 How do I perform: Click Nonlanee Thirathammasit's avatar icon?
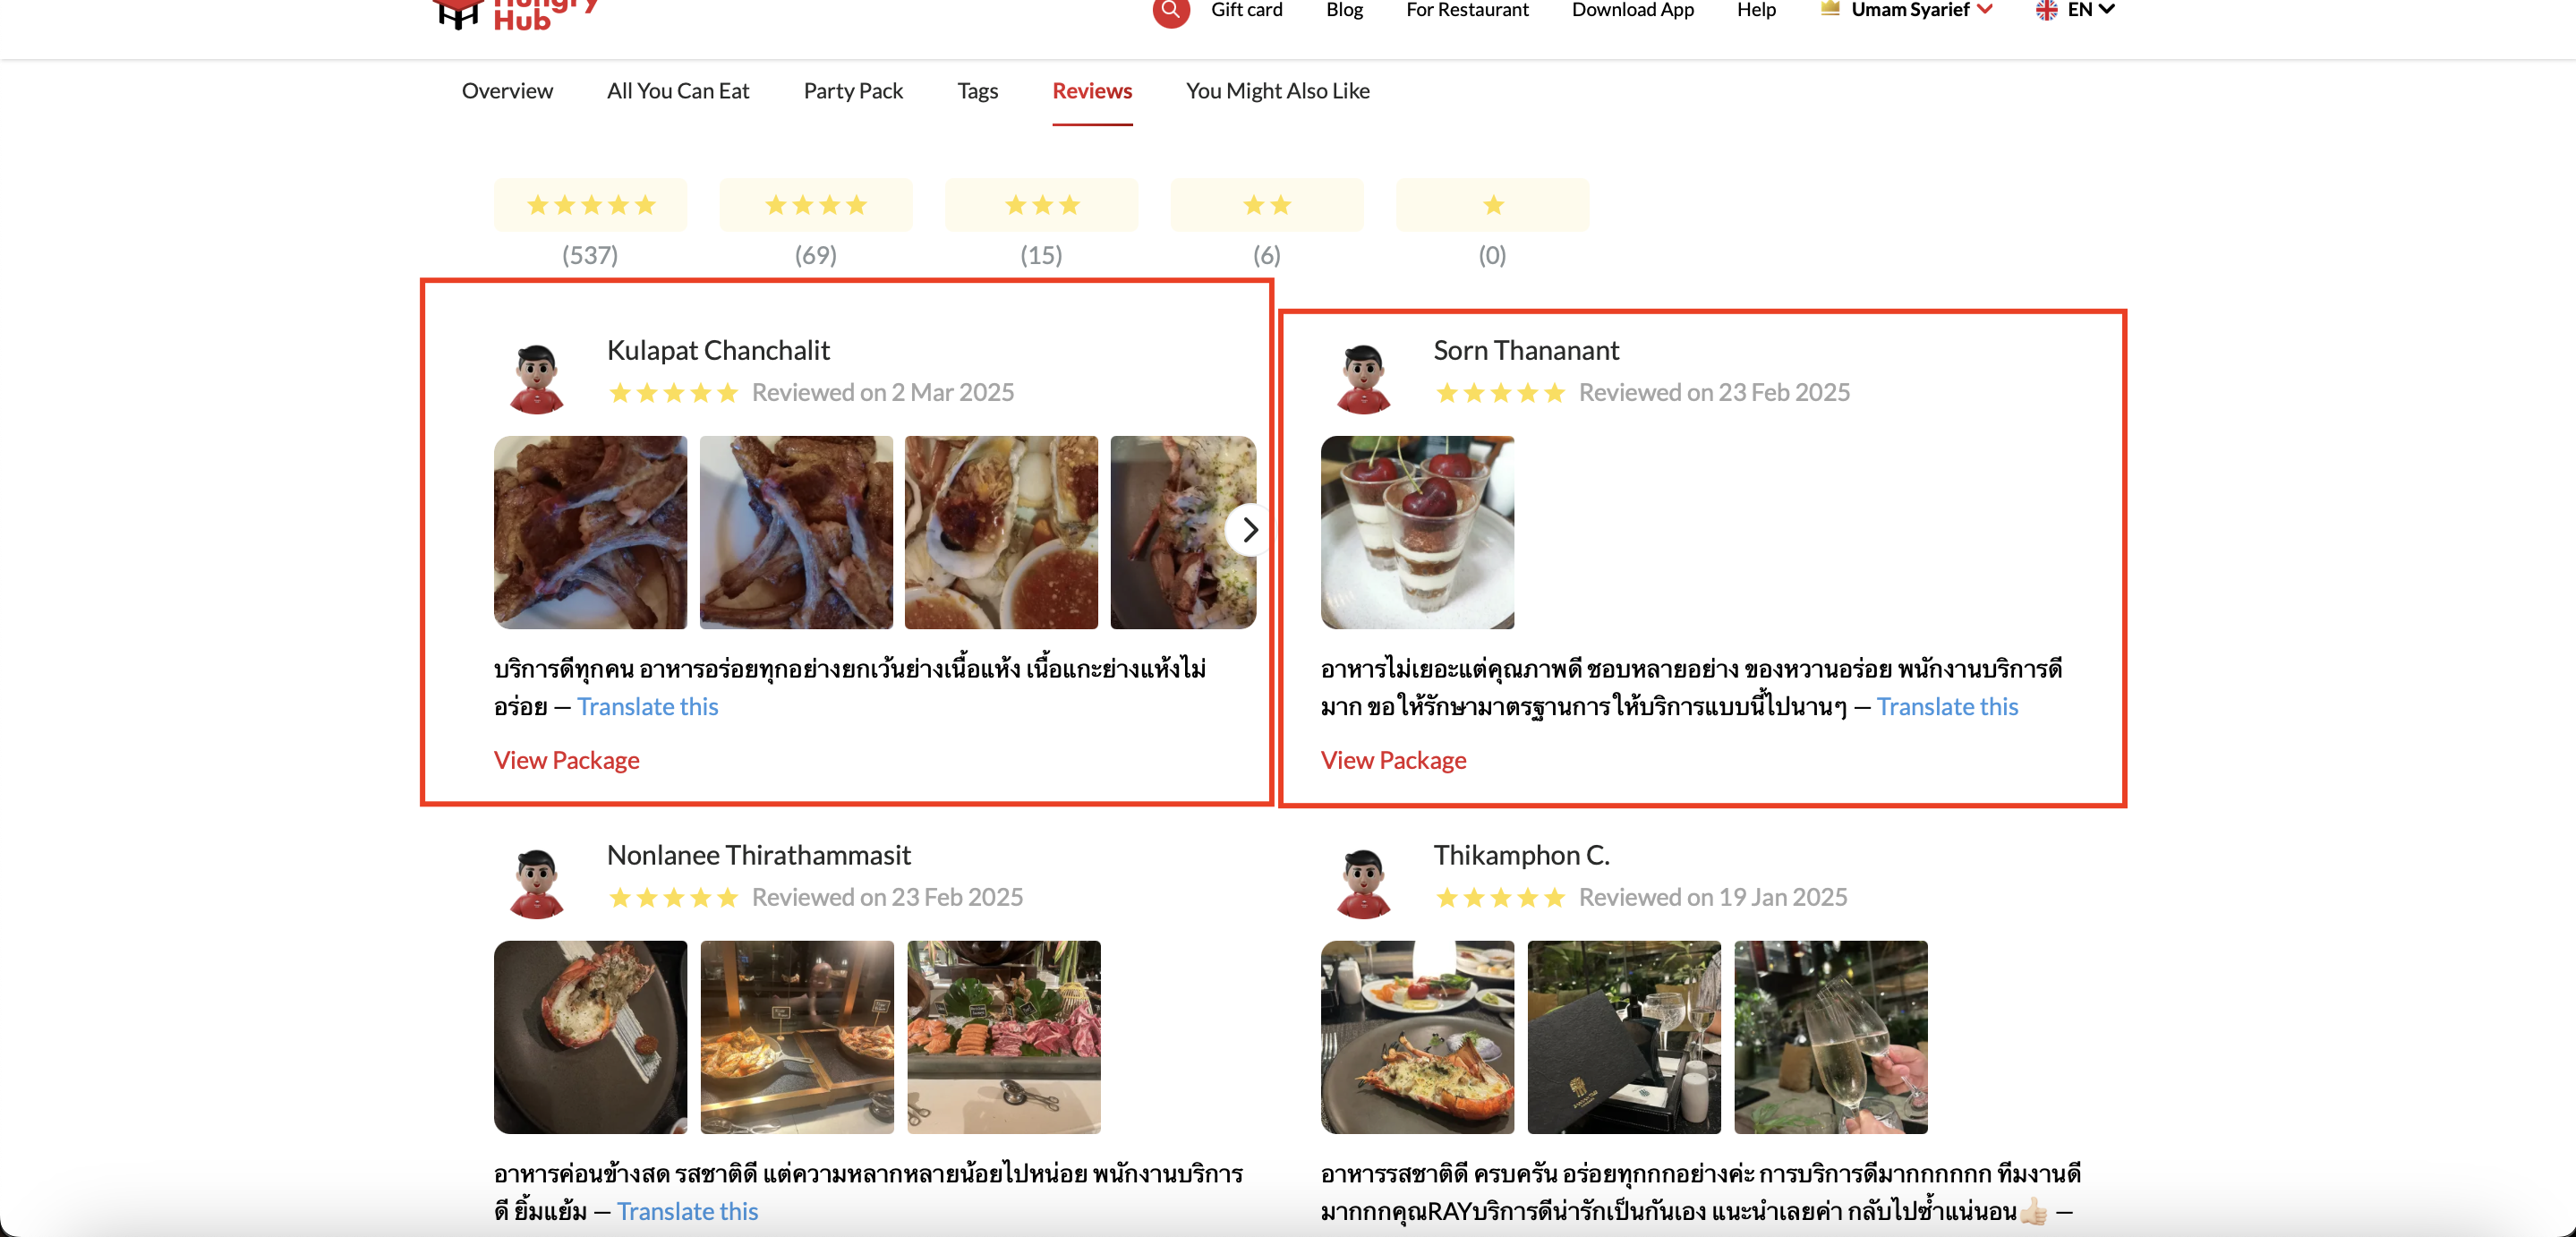(537, 884)
